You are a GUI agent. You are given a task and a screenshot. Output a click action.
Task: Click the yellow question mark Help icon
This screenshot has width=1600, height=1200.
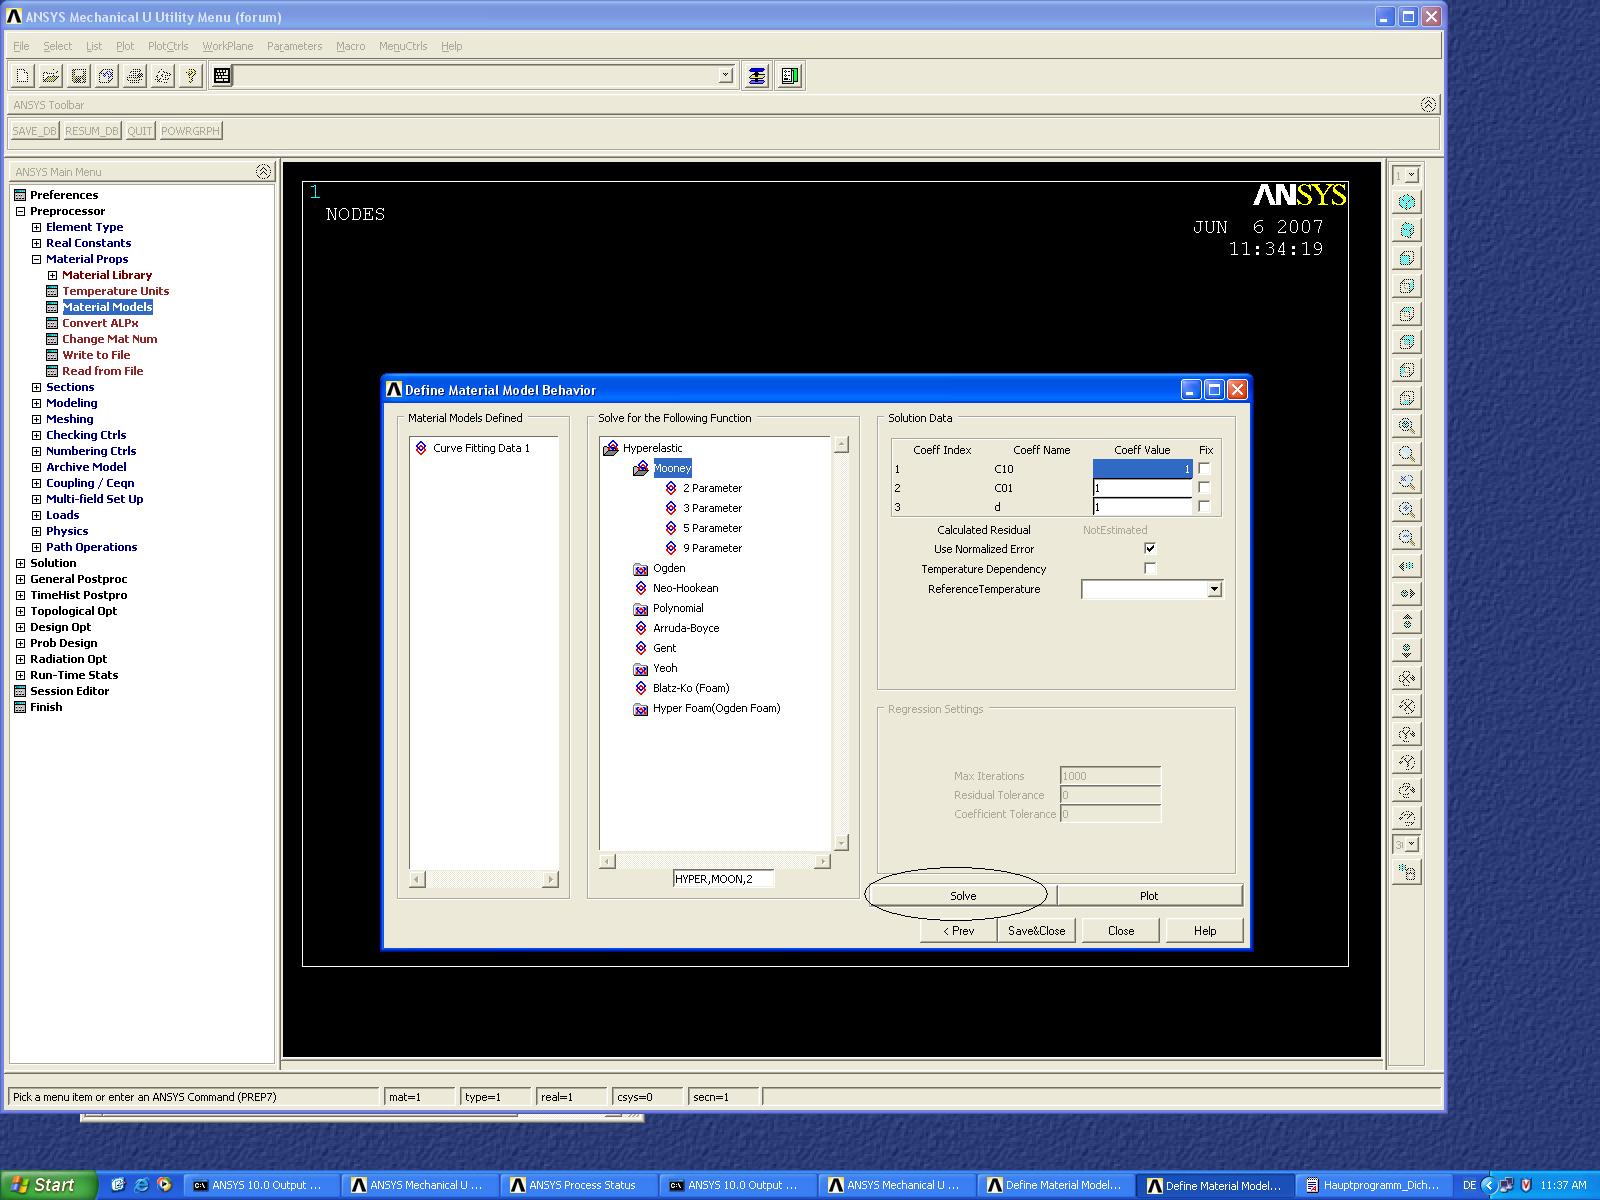tap(190, 75)
